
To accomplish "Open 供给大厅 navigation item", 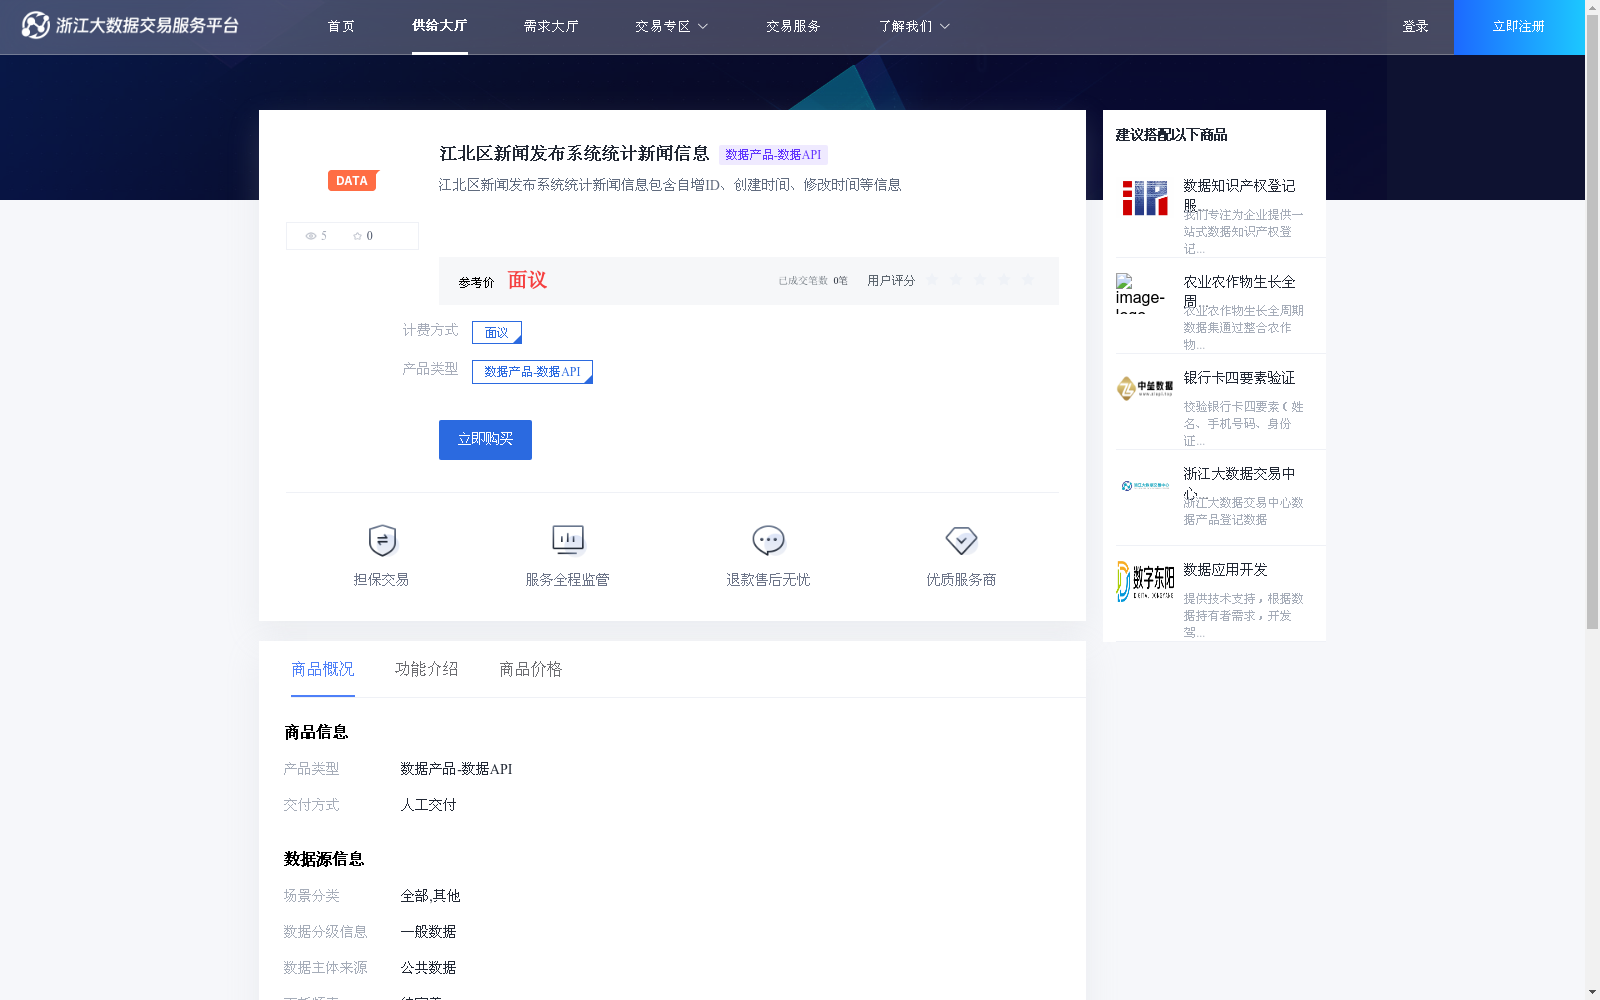I will 440,26.
